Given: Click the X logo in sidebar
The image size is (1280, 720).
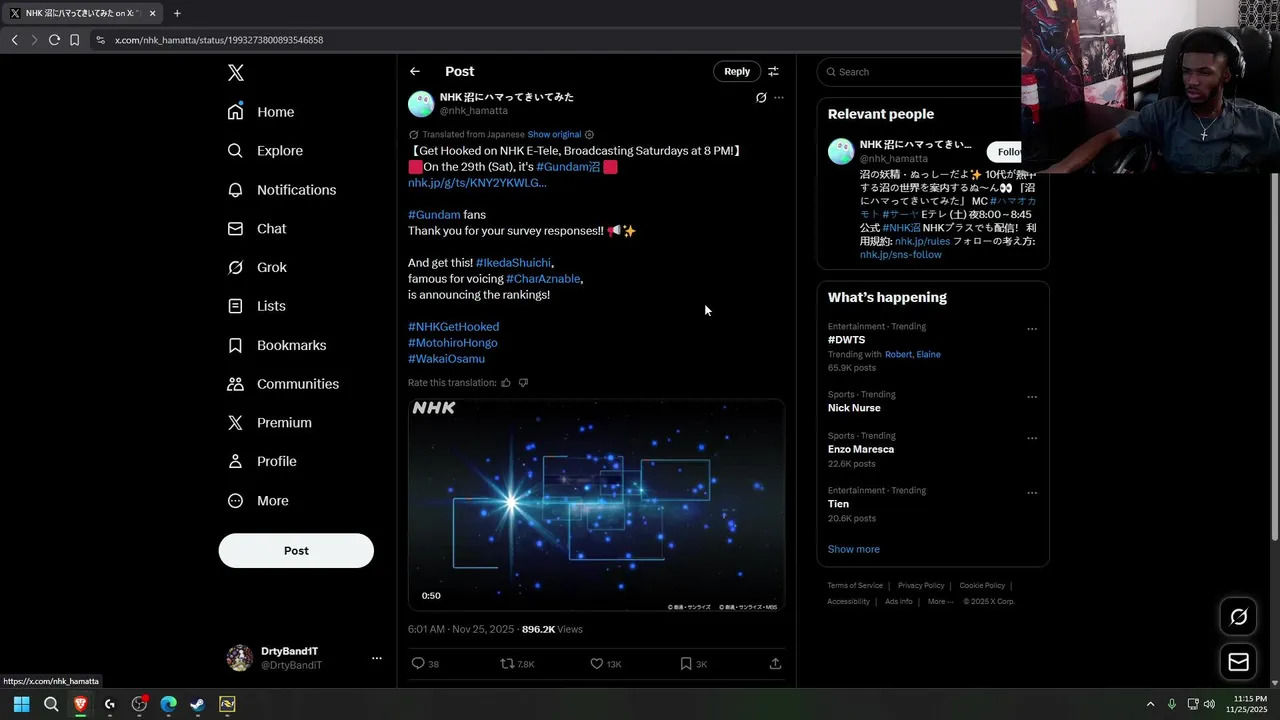Looking at the screenshot, I should coord(235,72).
